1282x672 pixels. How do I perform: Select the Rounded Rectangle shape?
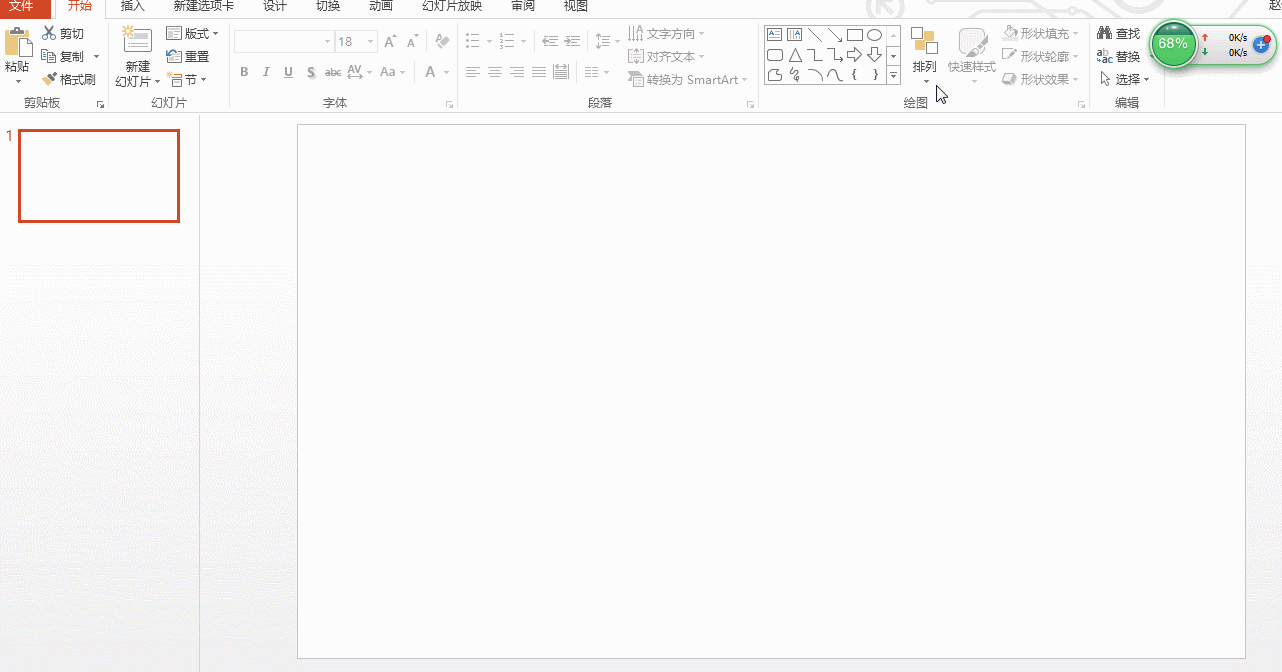click(775, 54)
